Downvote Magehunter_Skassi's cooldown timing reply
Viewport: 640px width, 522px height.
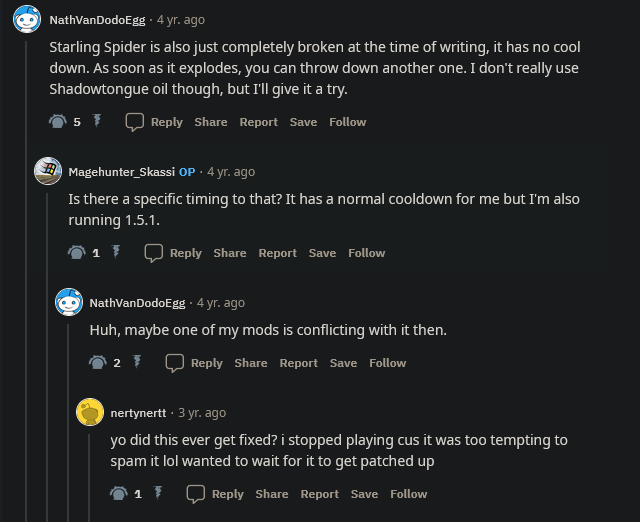tap(116, 252)
